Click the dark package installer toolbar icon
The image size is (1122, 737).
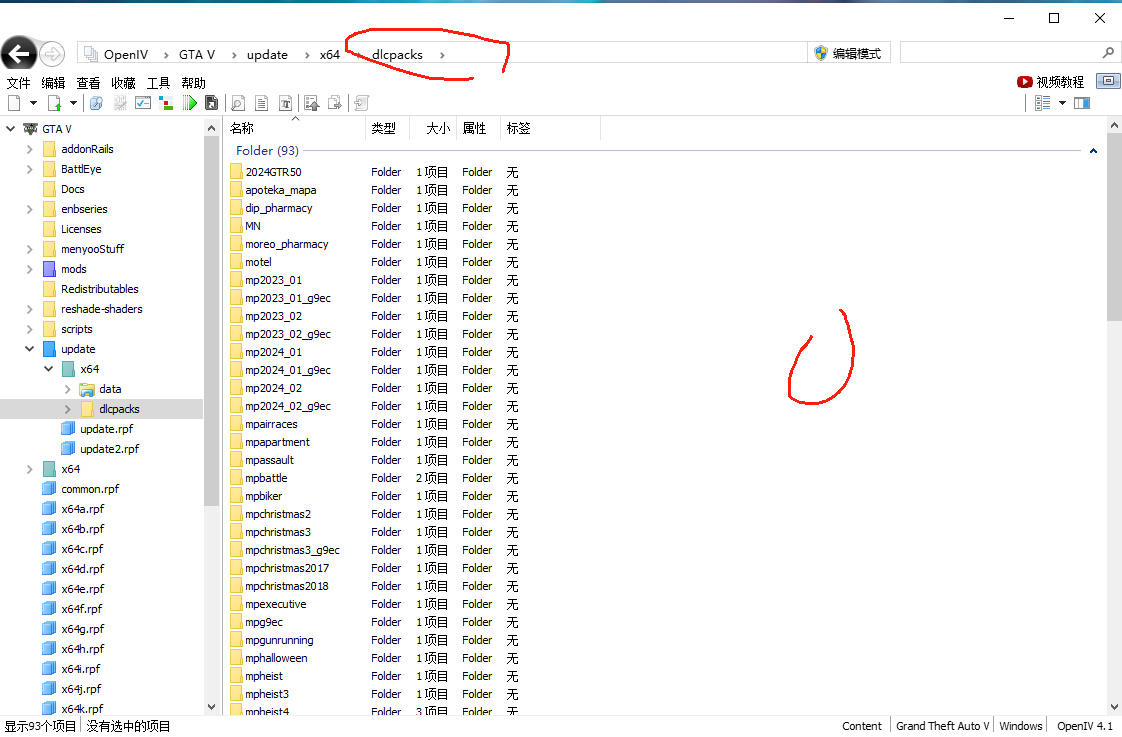tap(211, 103)
